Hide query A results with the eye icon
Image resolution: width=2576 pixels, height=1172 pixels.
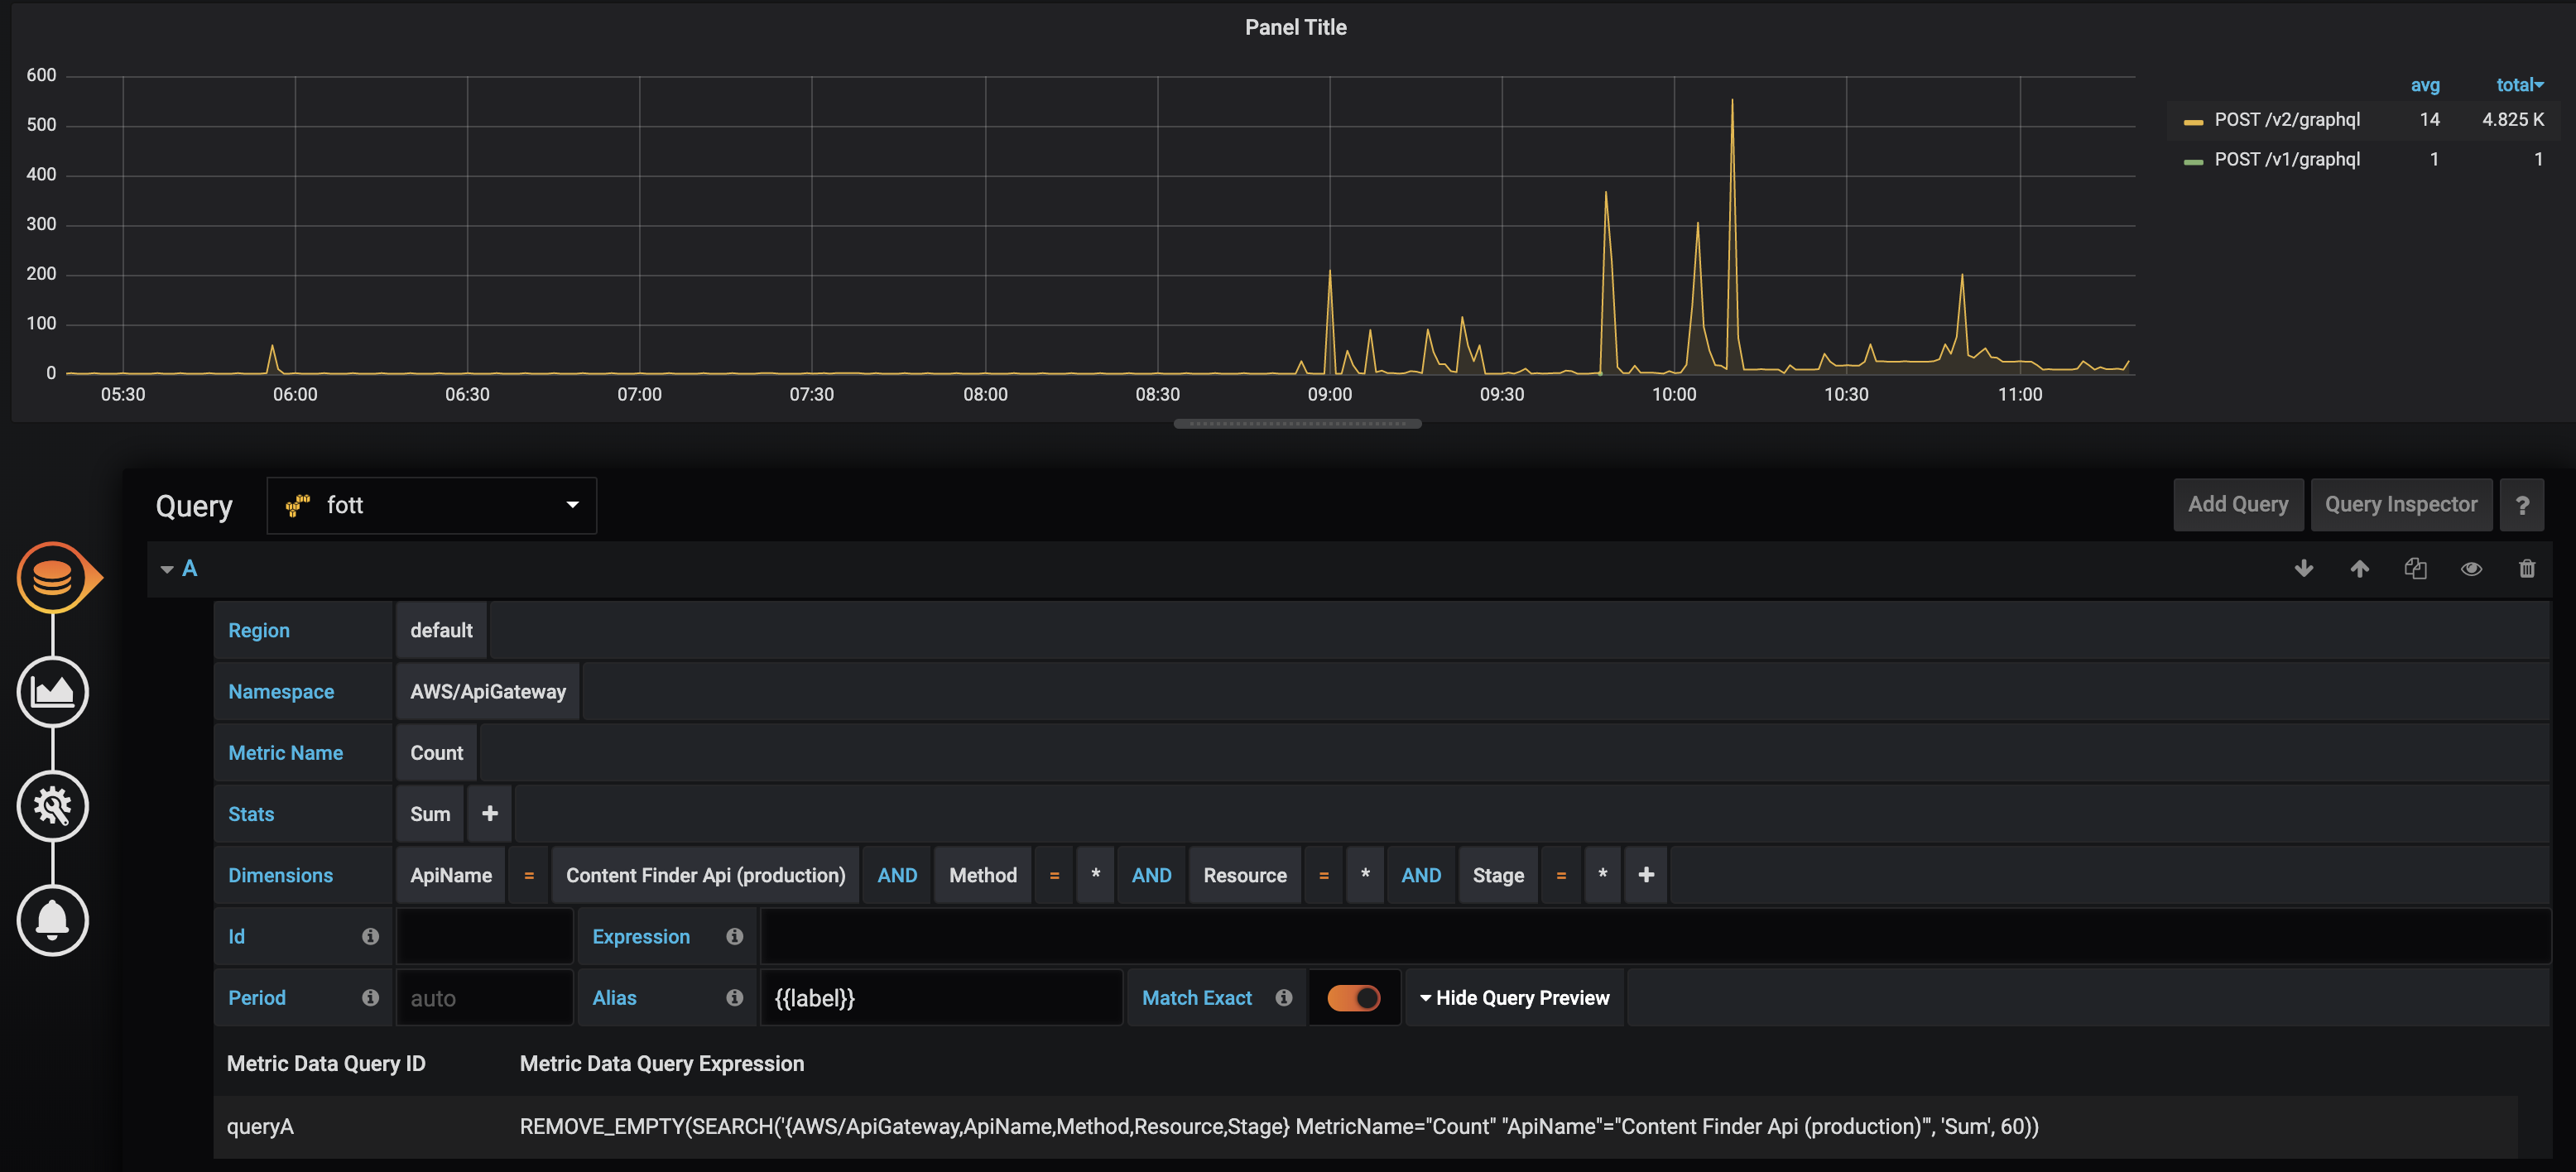(x=2471, y=568)
